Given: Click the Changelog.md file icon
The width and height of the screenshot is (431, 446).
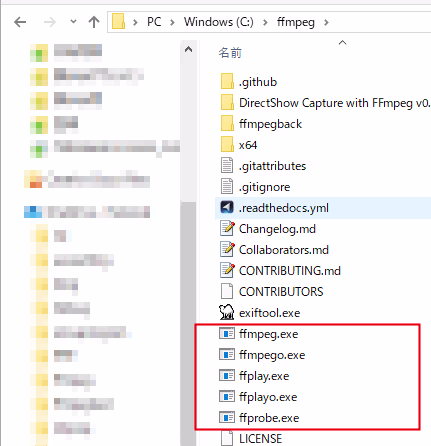Looking at the screenshot, I should point(227,229).
